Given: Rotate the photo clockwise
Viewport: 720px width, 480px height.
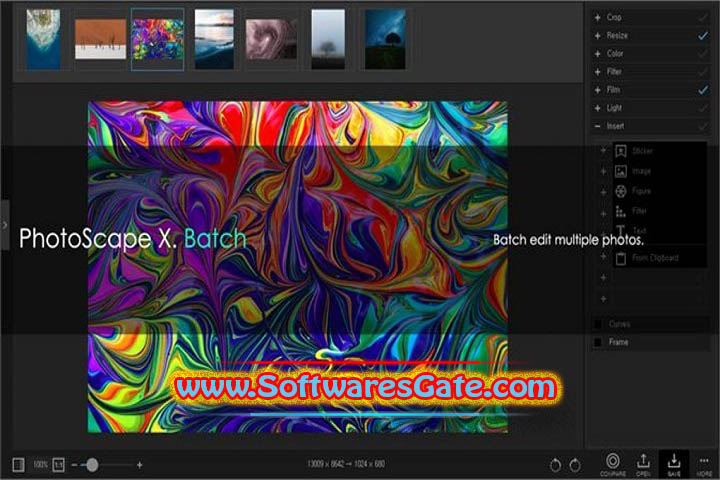Looking at the screenshot, I should click(x=574, y=465).
